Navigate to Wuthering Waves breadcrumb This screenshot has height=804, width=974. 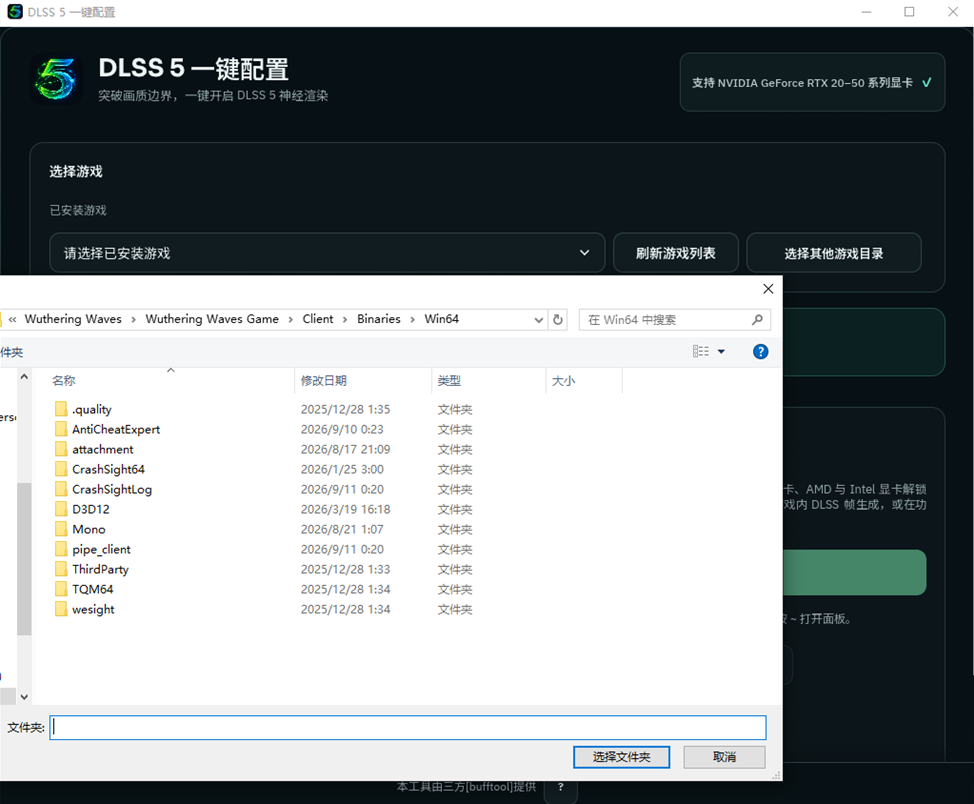73,319
